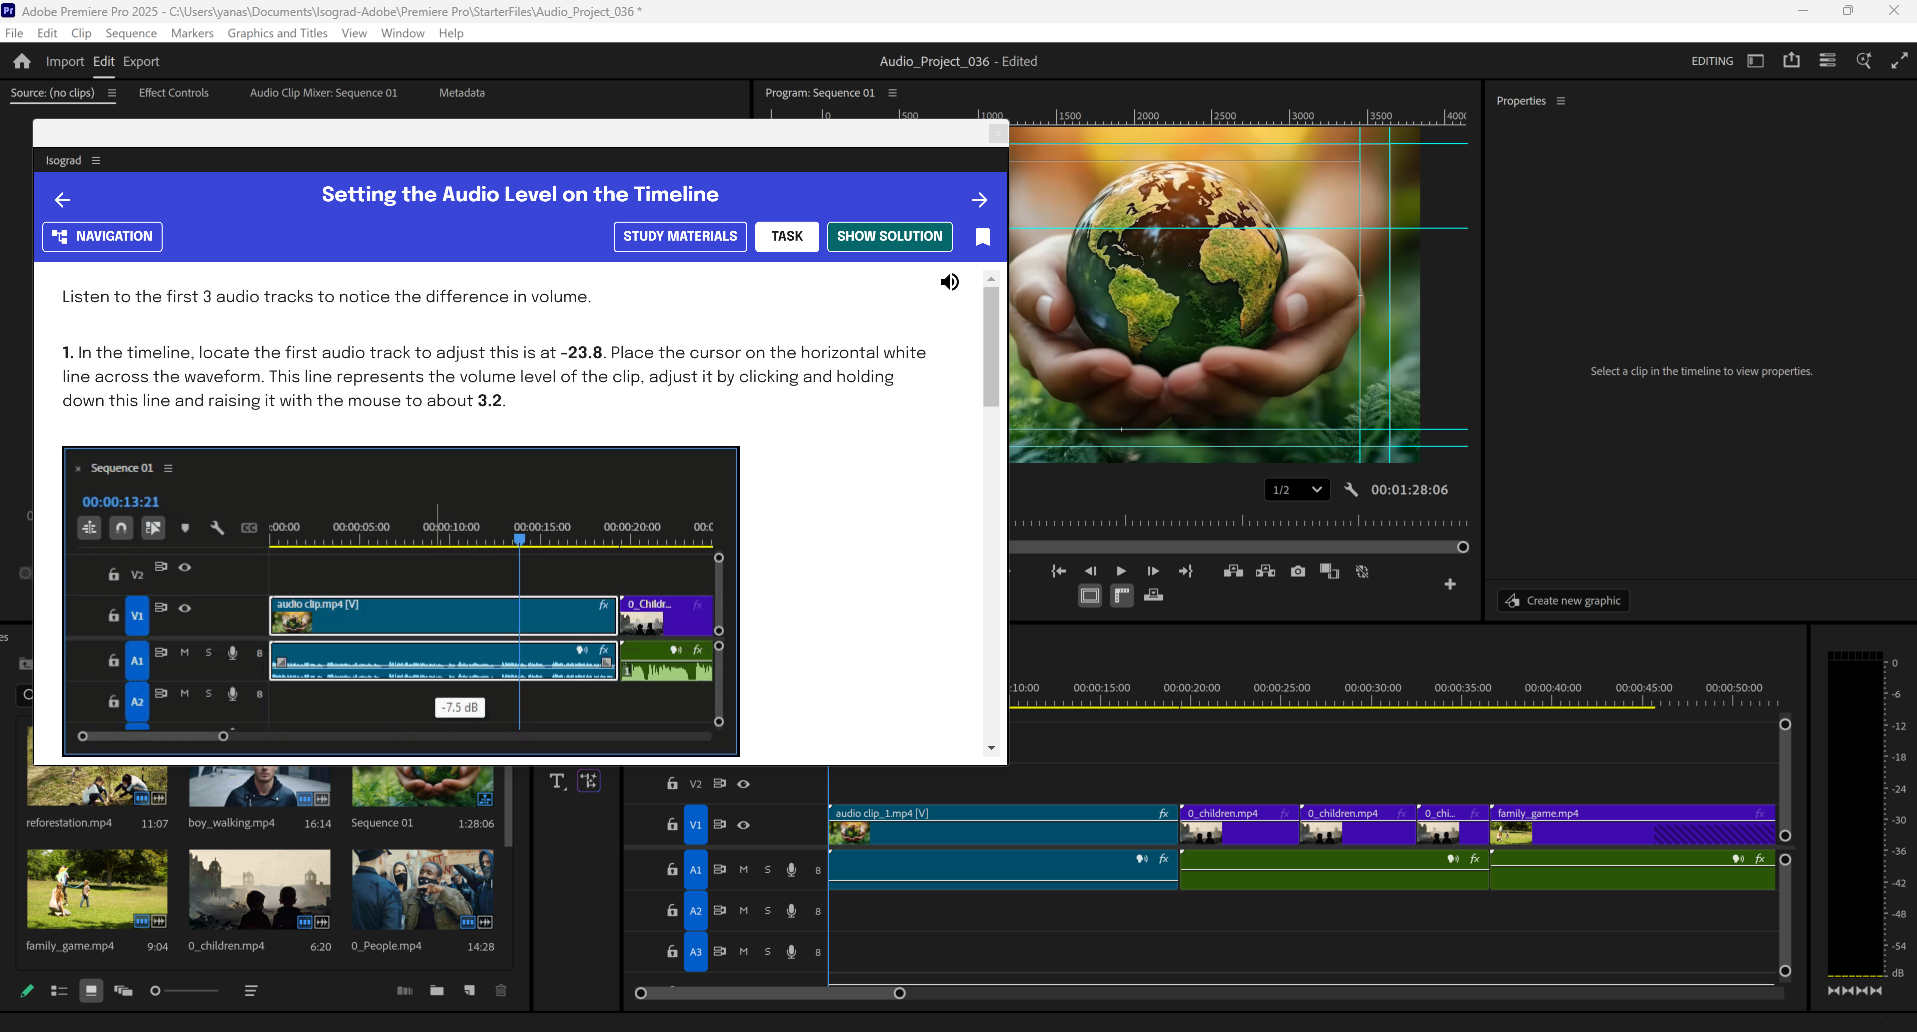This screenshot has width=1917, height=1032.
Task: Click the Project panel thumbnail zoom slider
Action: coord(155,991)
